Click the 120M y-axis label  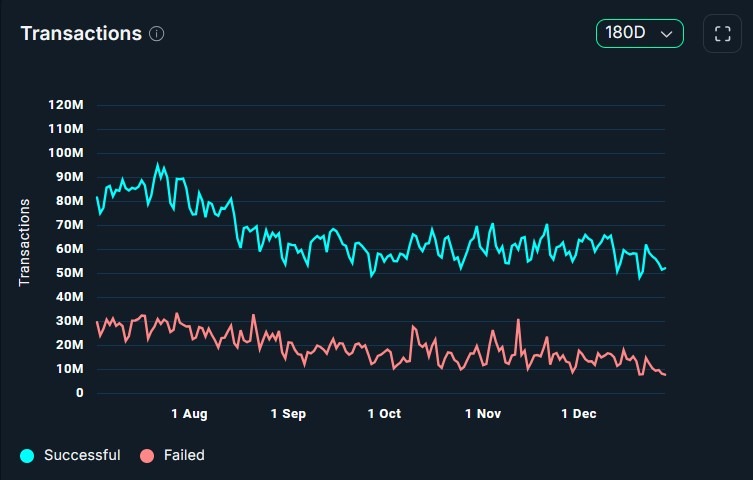click(x=67, y=105)
